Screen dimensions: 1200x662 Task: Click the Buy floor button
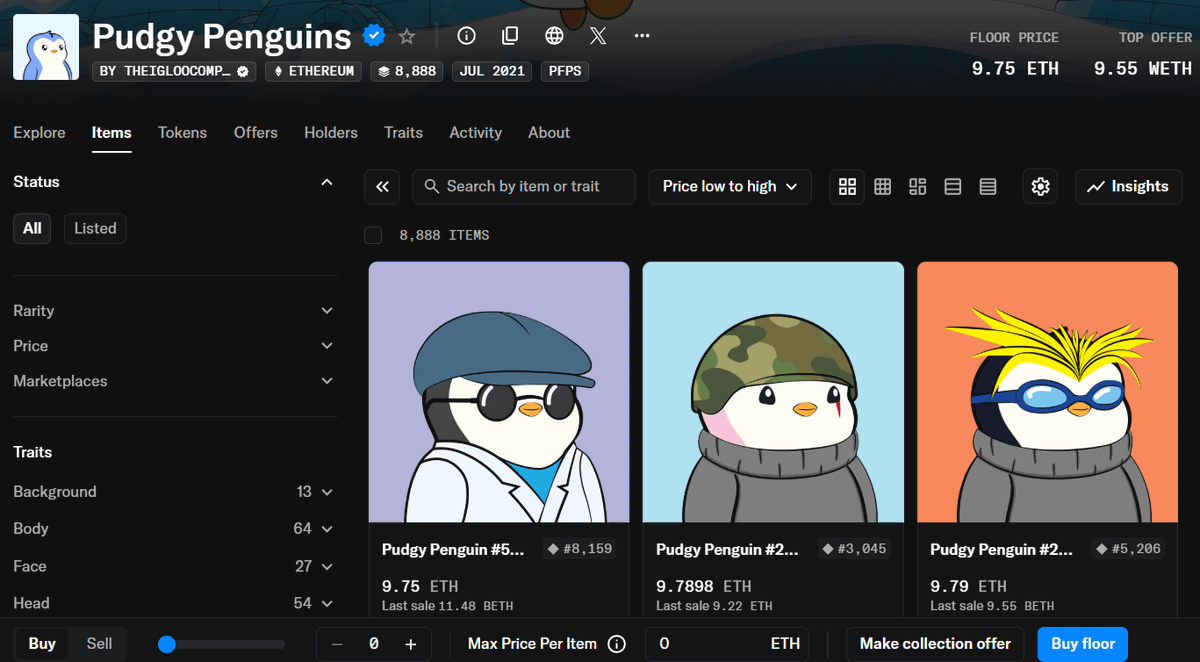point(1083,644)
